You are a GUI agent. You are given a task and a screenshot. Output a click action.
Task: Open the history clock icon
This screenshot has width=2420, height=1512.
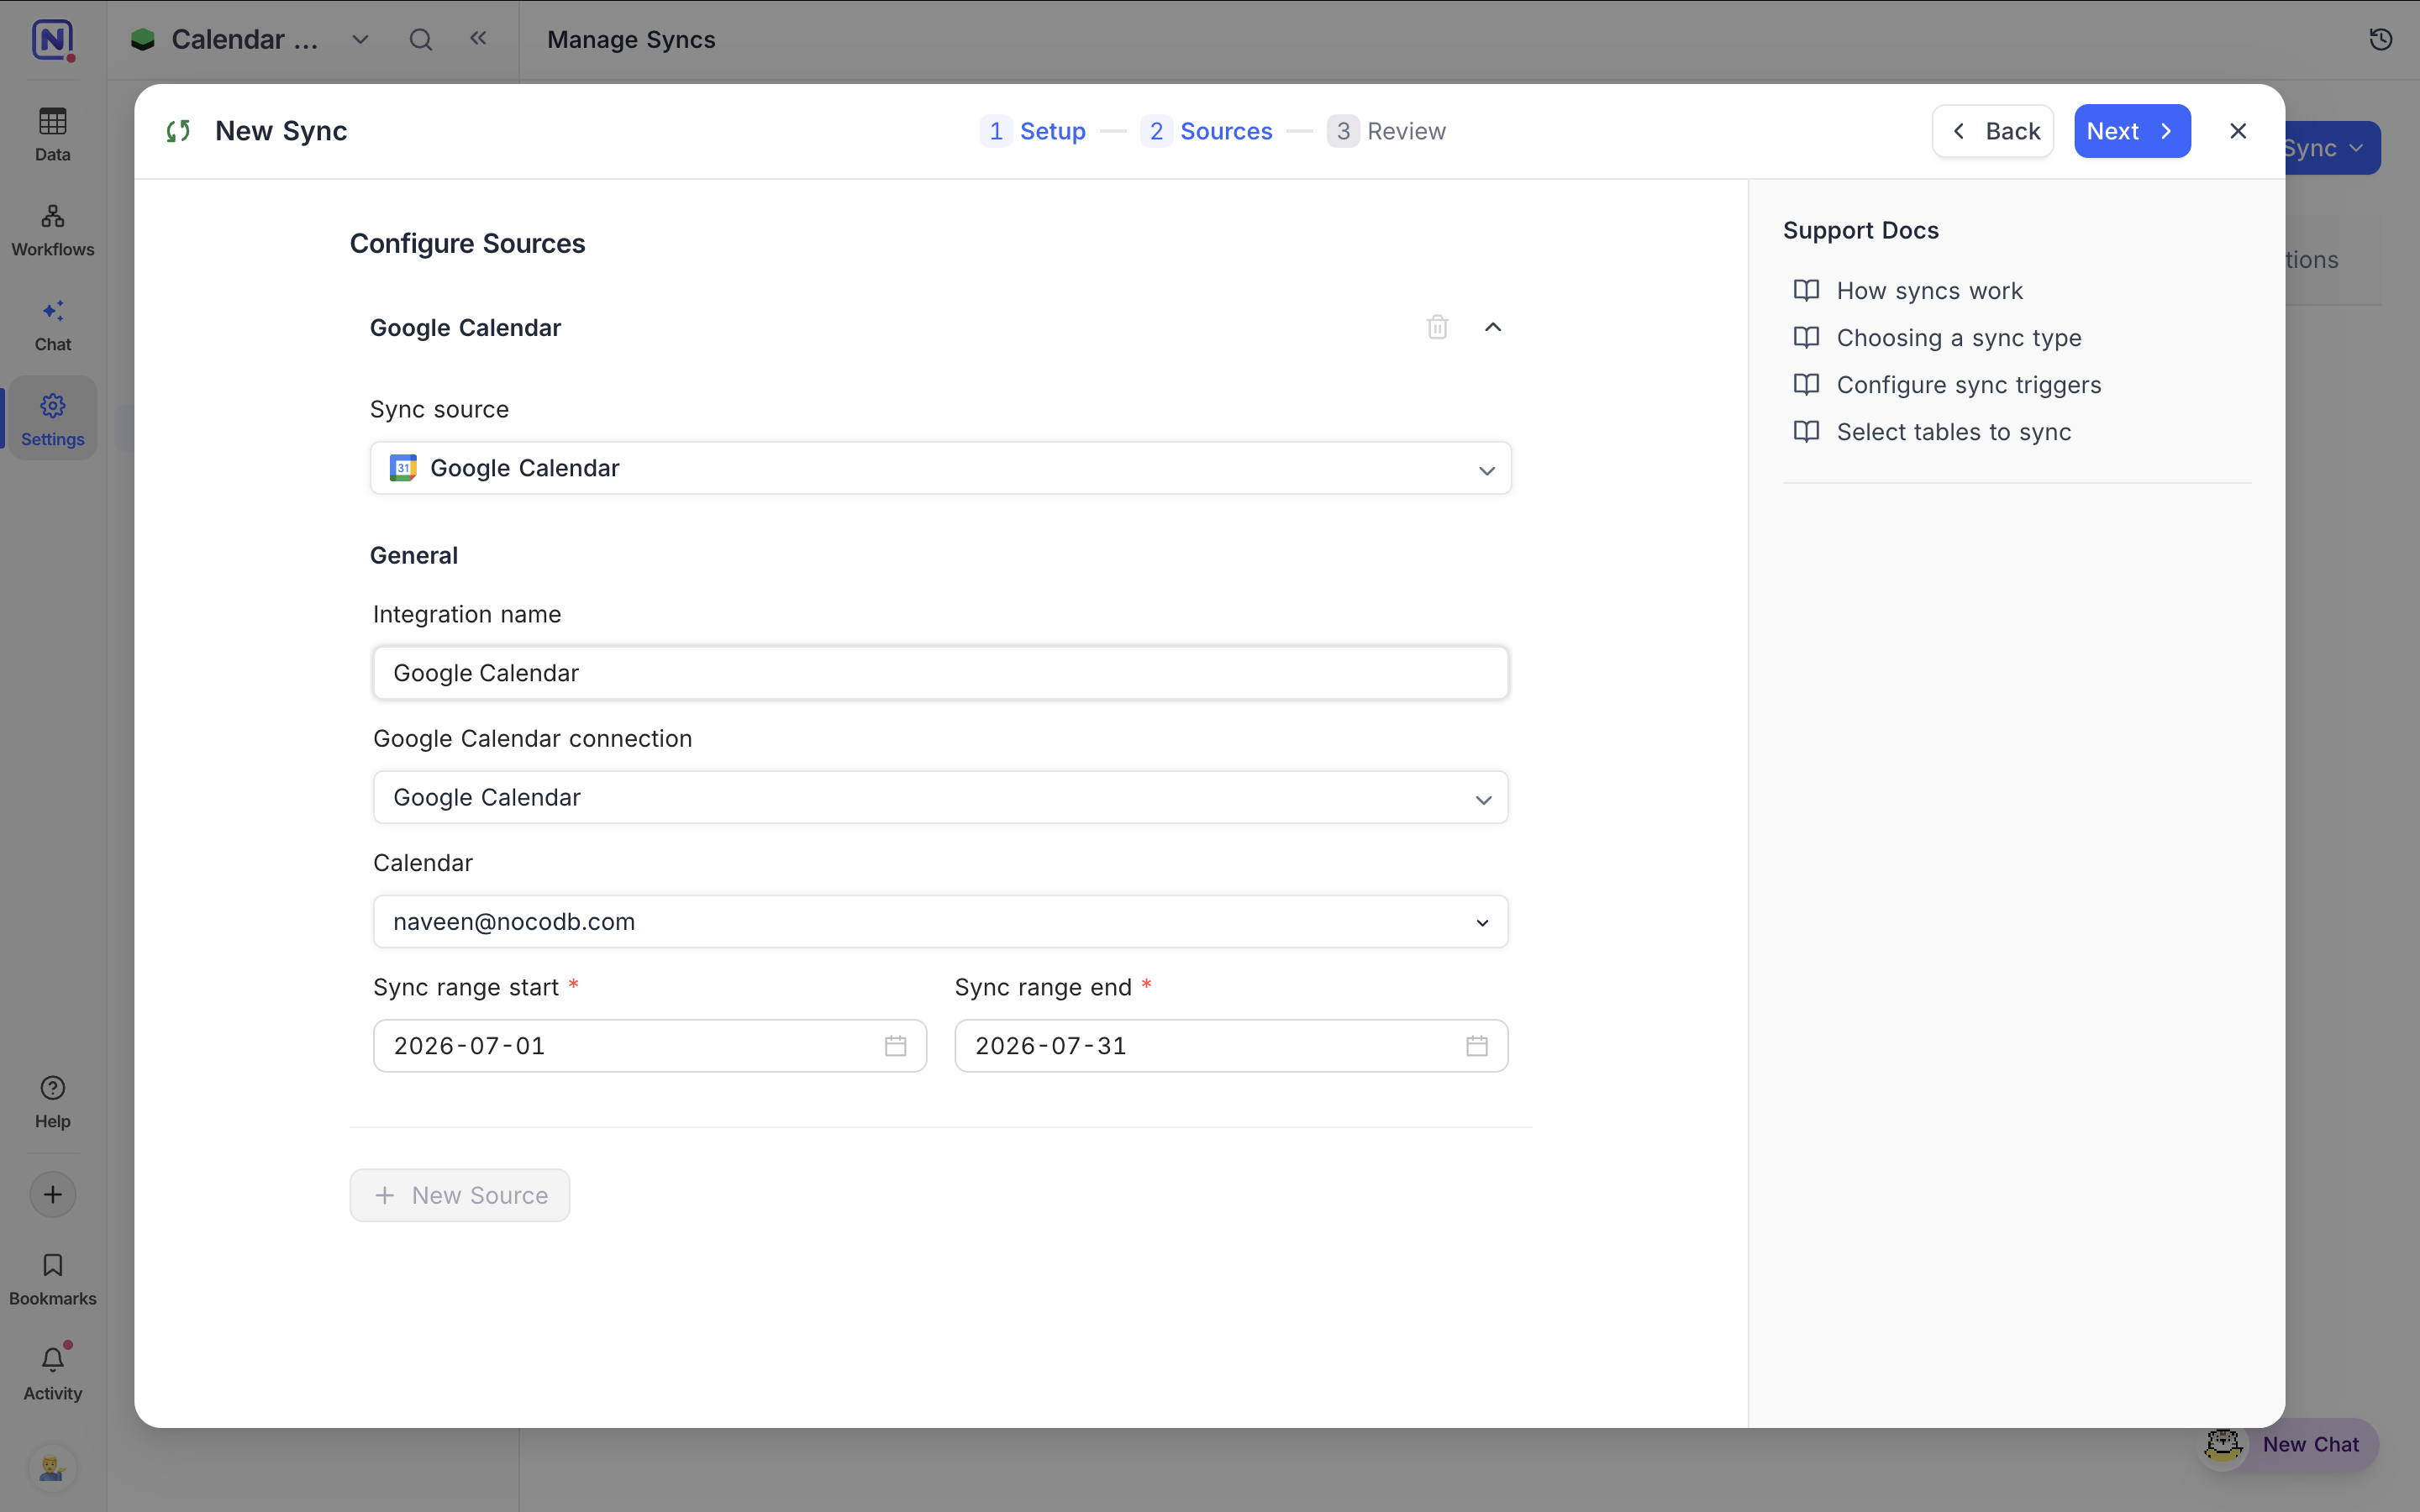tap(2380, 39)
